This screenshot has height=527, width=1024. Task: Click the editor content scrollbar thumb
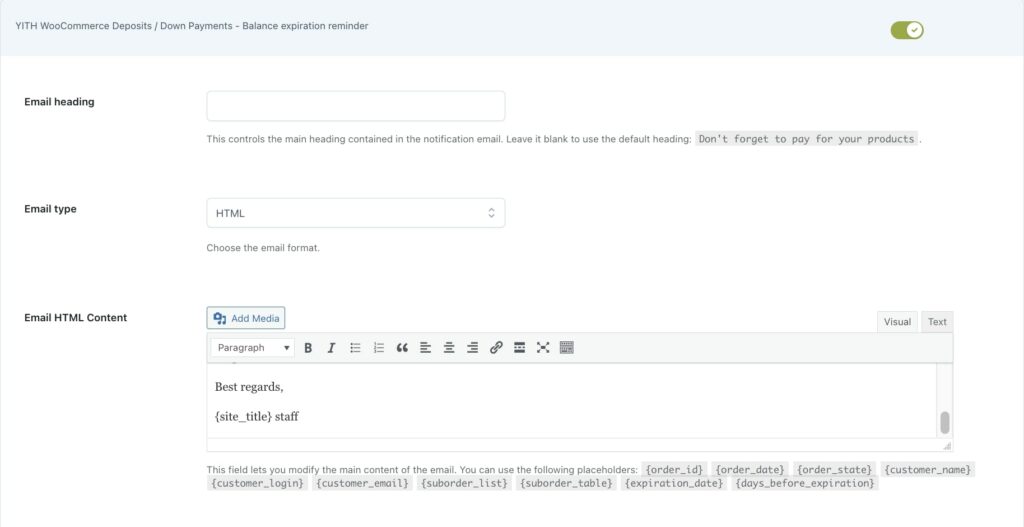click(944, 423)
